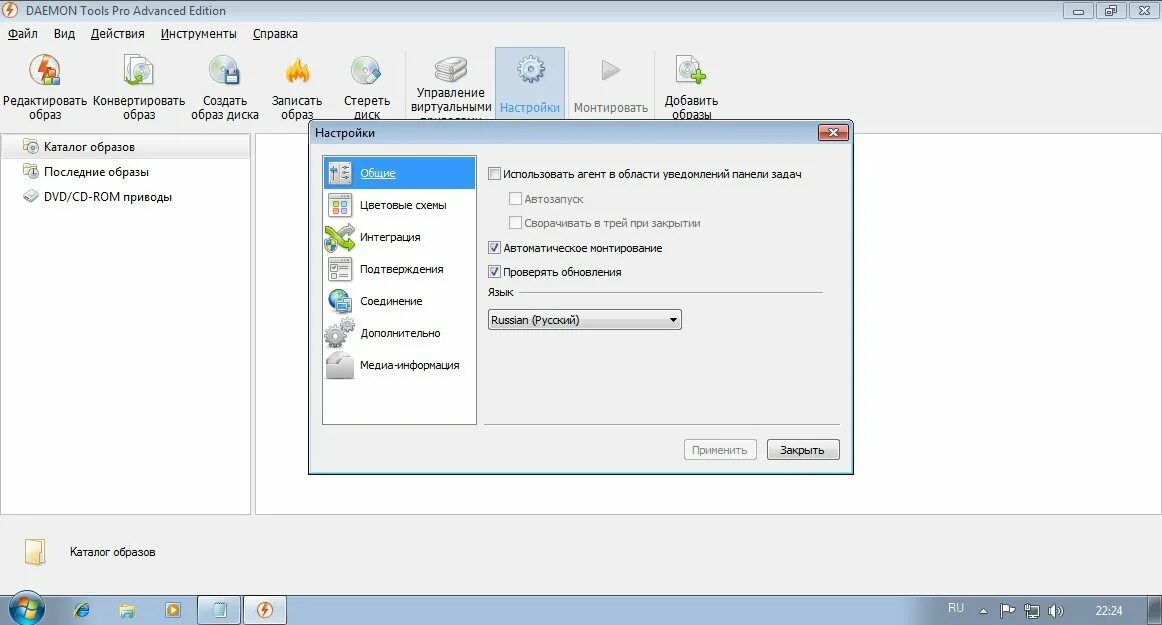This screenshot has height=625, width=1162.
Task: Open the Файл menu
Action: coord(23,33)
